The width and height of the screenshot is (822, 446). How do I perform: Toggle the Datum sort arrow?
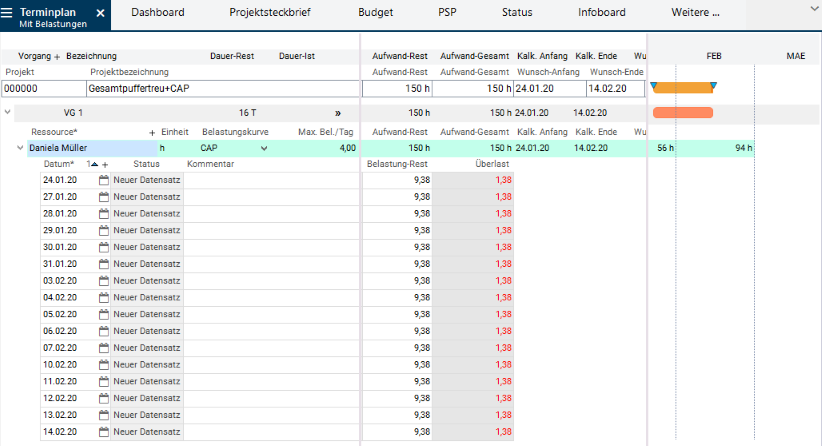(94, 164)
